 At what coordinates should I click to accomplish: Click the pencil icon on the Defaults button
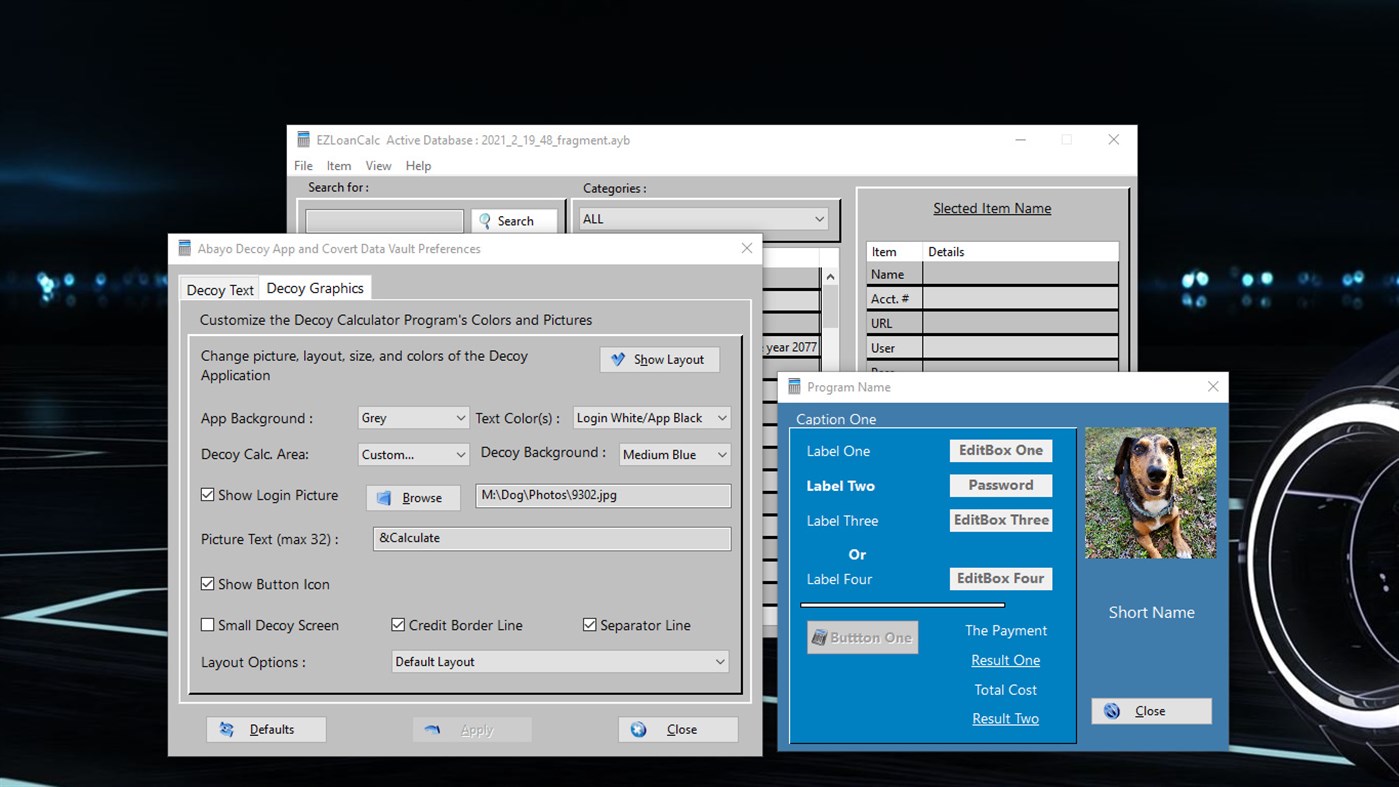(227, 729)
